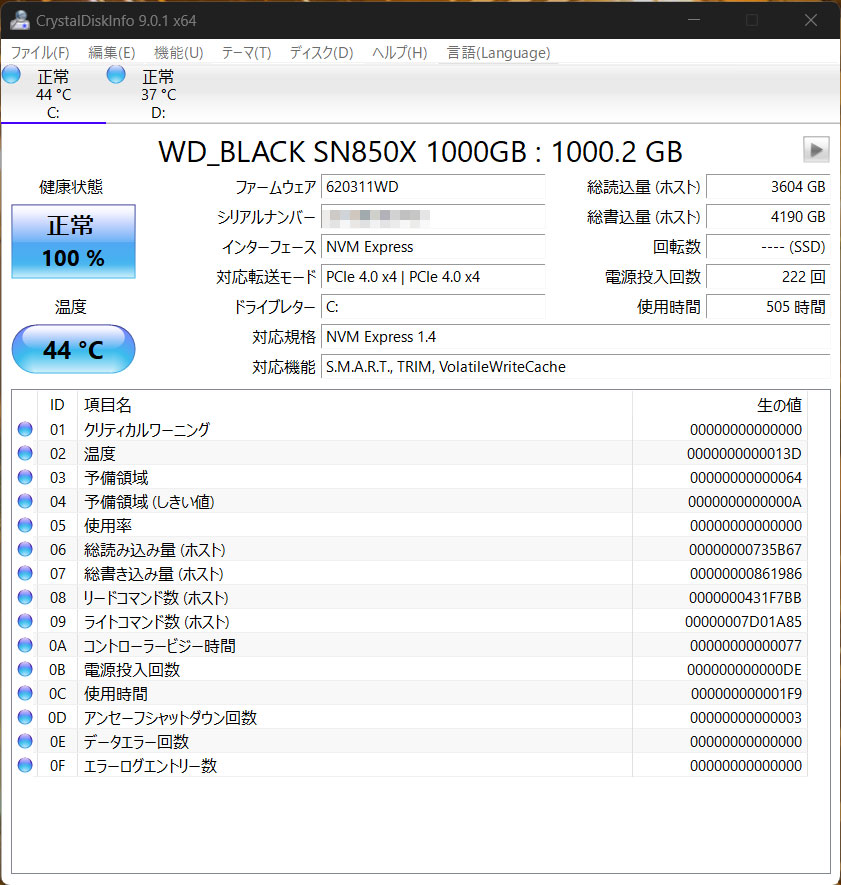
Task: Click the CrystalDiskInfo app icon in title bar
Action: click(20, 20)
